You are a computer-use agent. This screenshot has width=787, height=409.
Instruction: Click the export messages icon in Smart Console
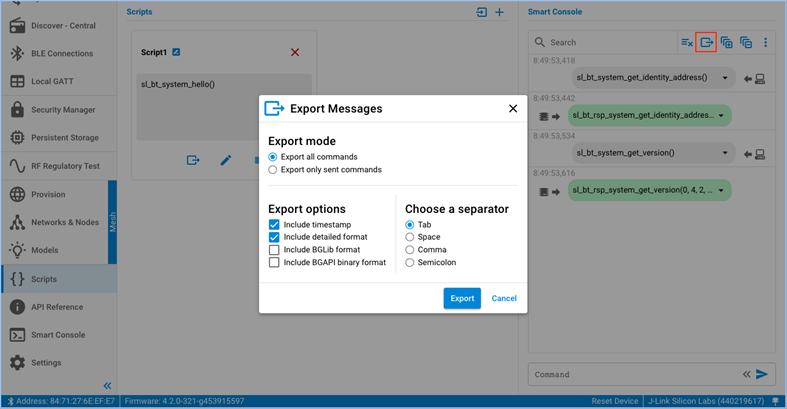[706, 43]
